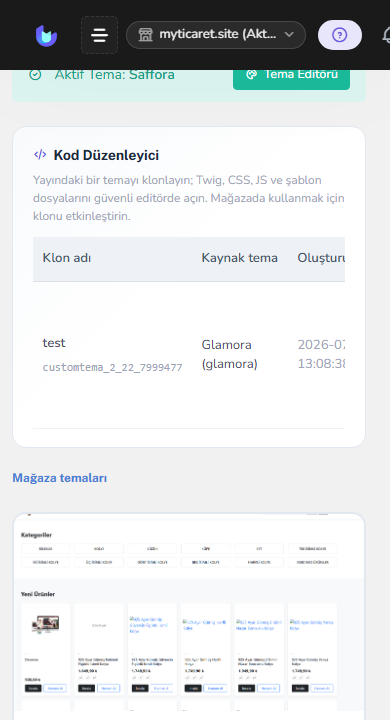Click the 13:08:38 creation time cell

click(x=321, y=364)
